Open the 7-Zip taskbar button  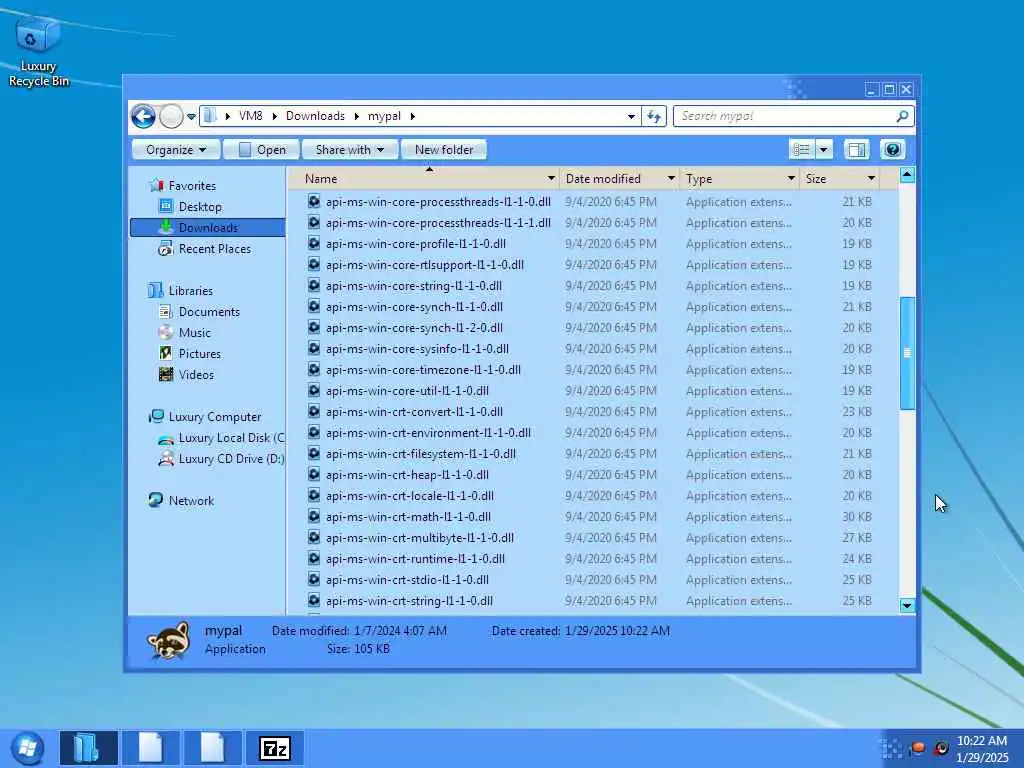click(274, 748)
